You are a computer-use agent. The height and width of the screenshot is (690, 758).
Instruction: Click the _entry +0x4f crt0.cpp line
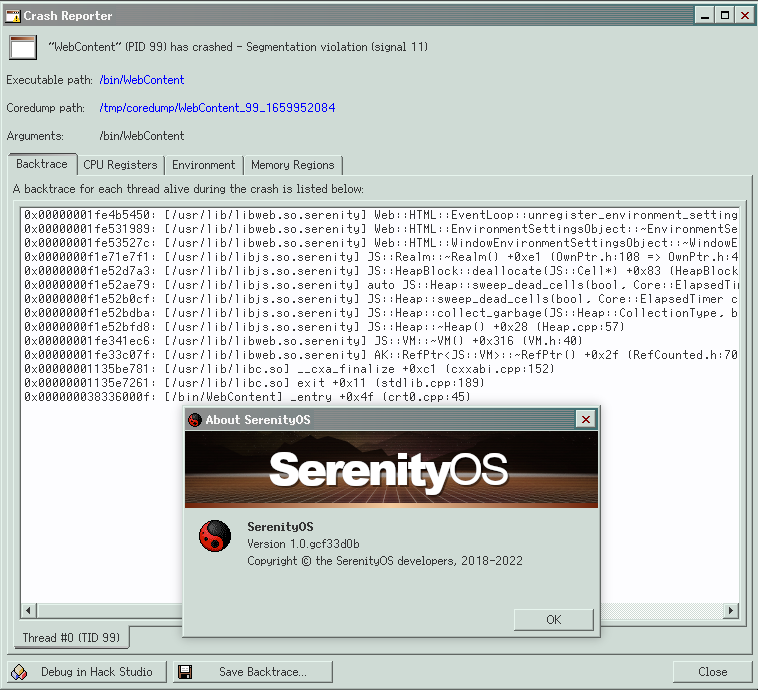pos(247,397)
